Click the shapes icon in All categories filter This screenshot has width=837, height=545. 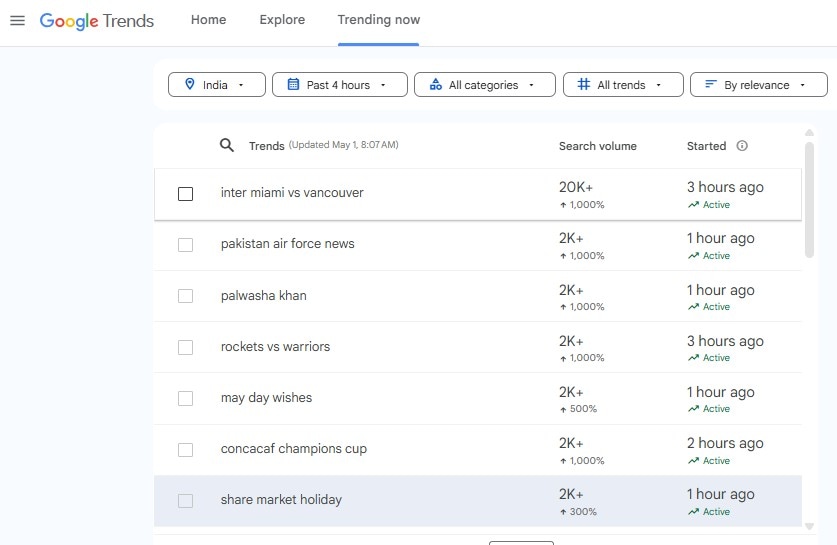click(x=436, y=84)
